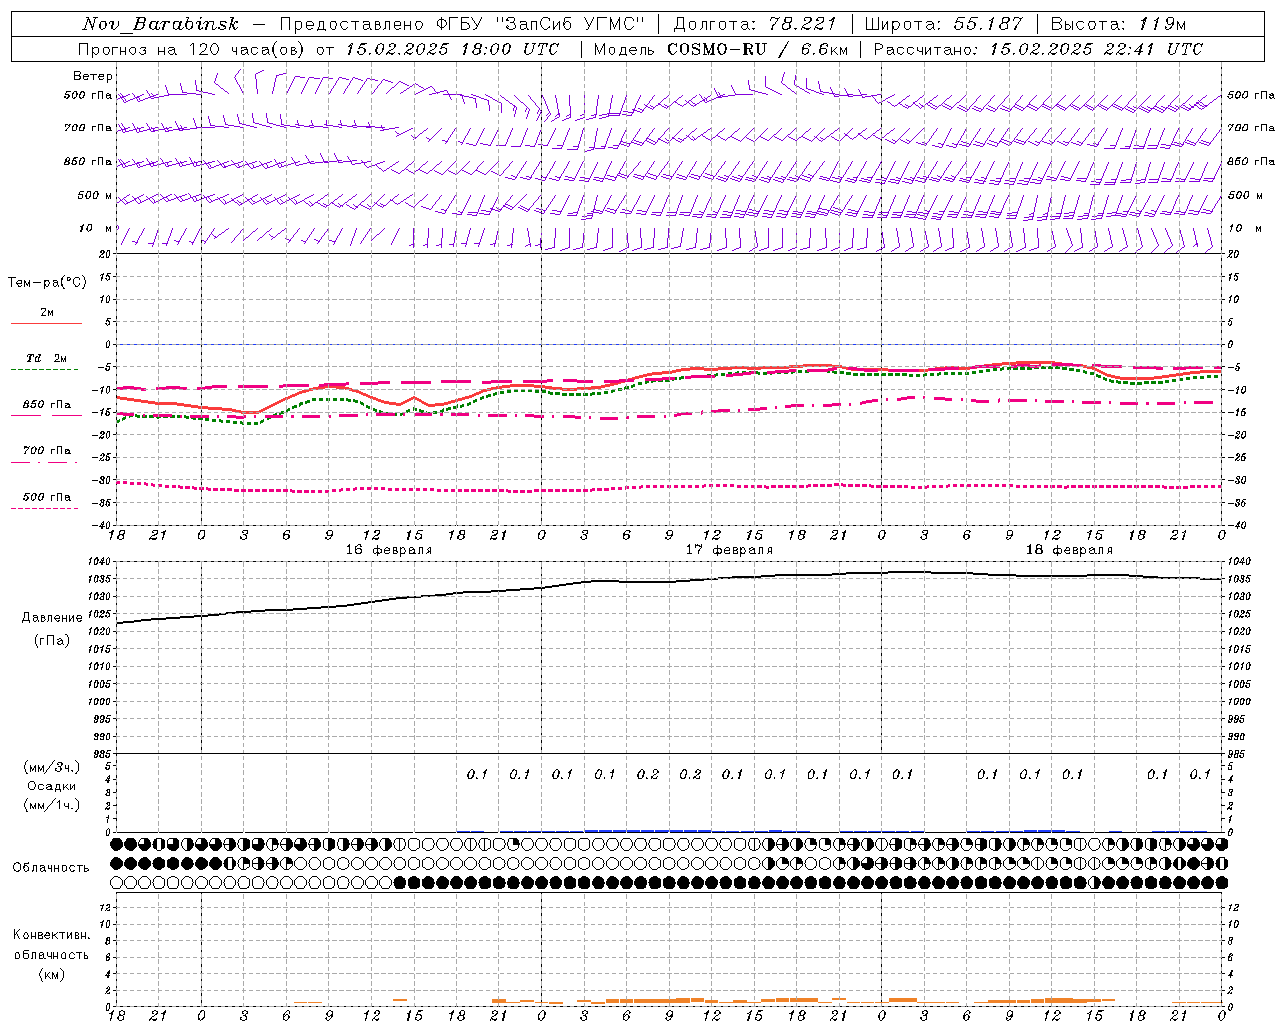This screenshot has height=1024, width=1280.
Task: Click the latitude value 55.187
Action: point(988,24)
